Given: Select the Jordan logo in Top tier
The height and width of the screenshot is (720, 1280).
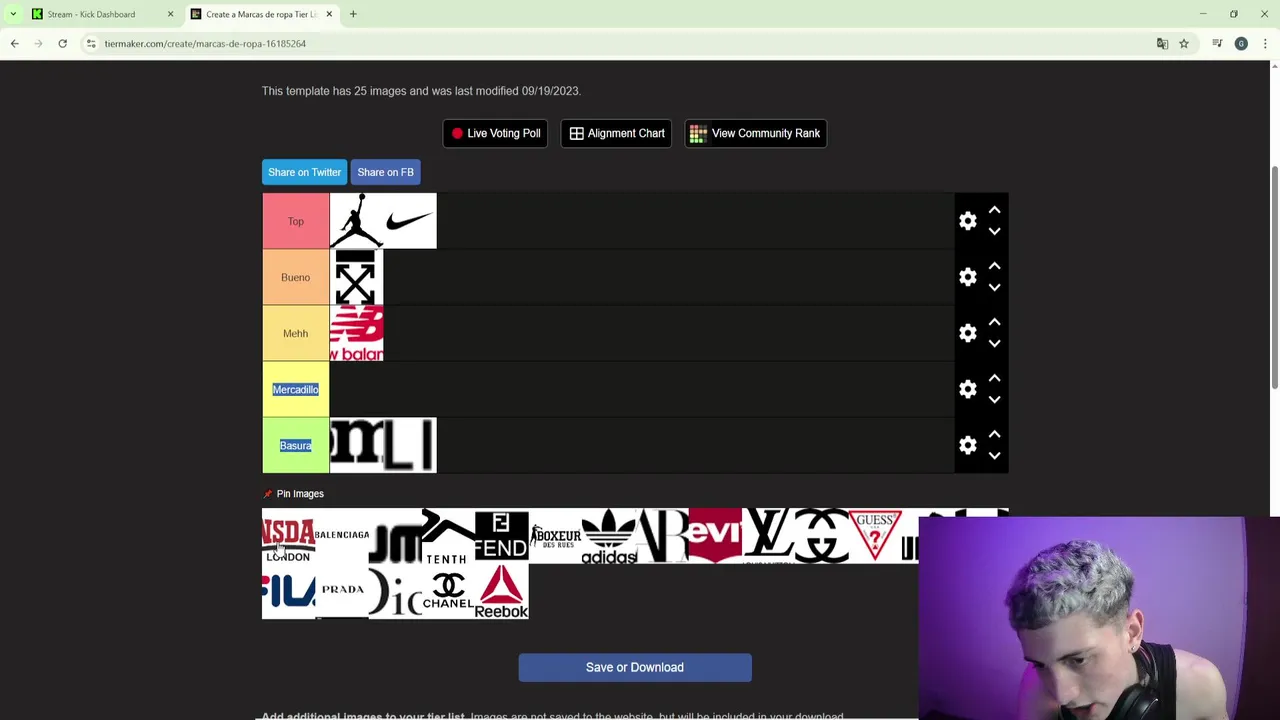Looking at the screenshot, I should (356, 221).
